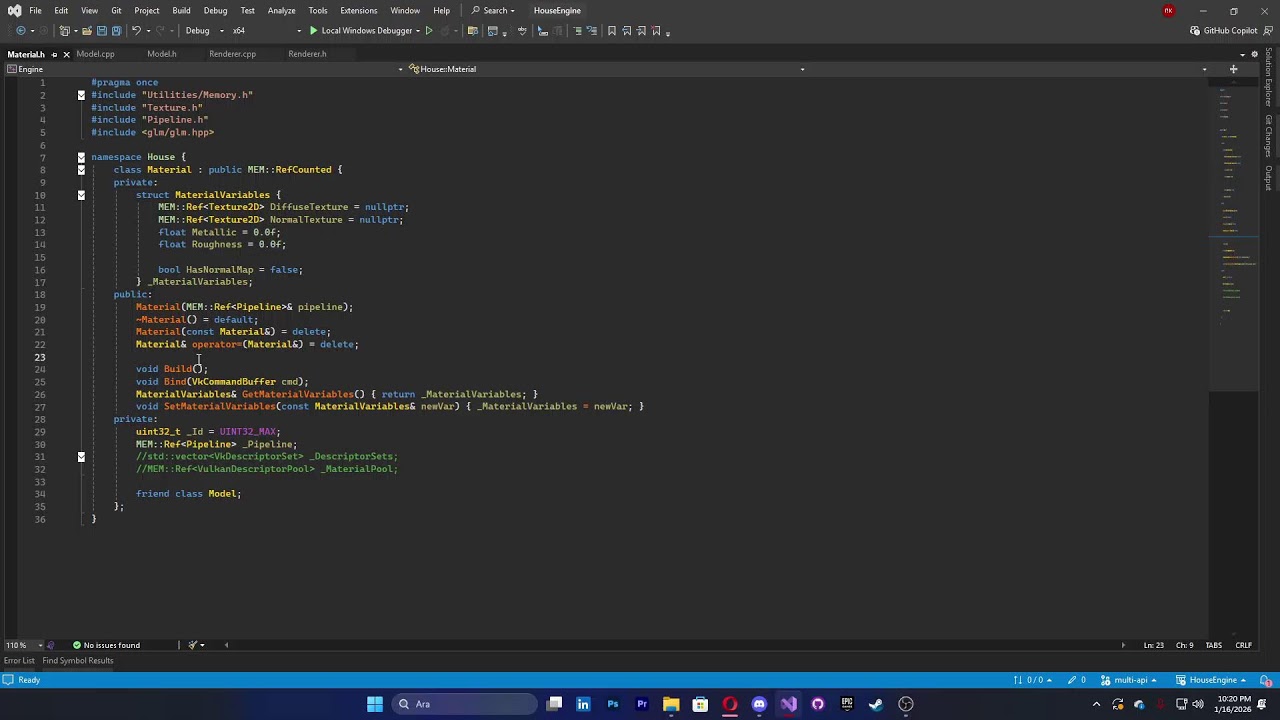
Task: Collapse the MaterialVariables struct block
Action: tap(81, 195)
